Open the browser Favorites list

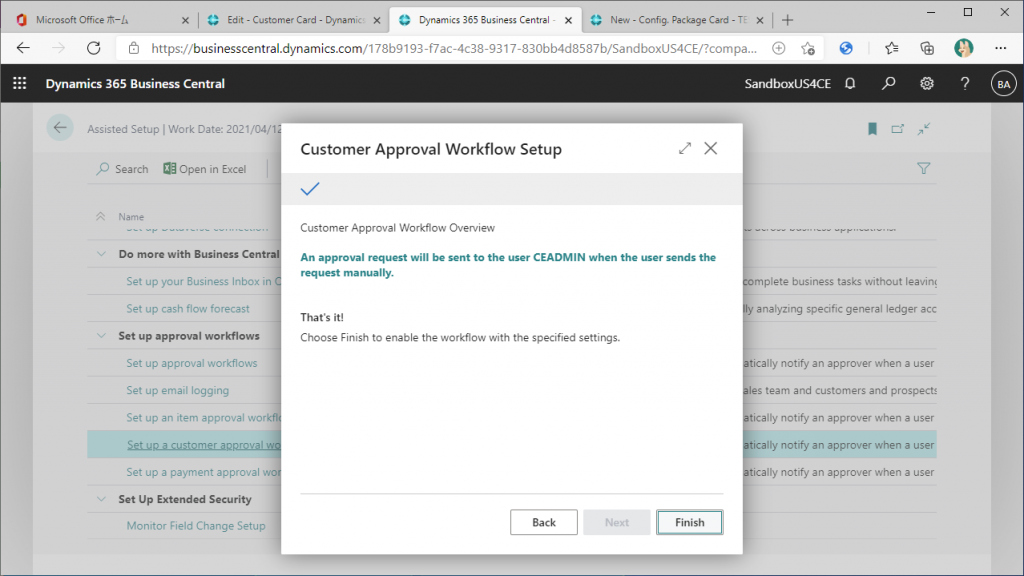891,48
